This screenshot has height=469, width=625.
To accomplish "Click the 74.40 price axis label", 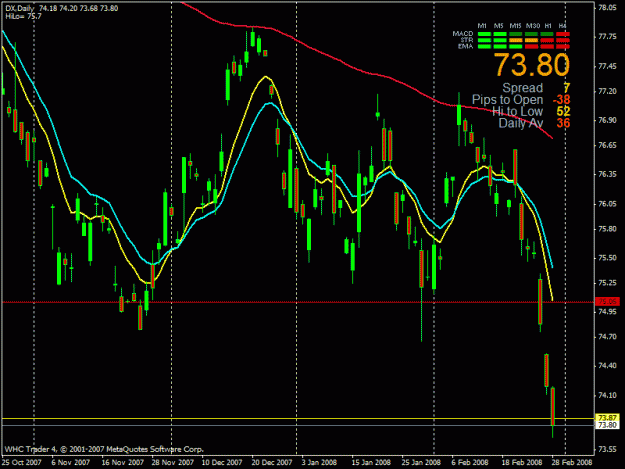I will click(x=607, y=366).
